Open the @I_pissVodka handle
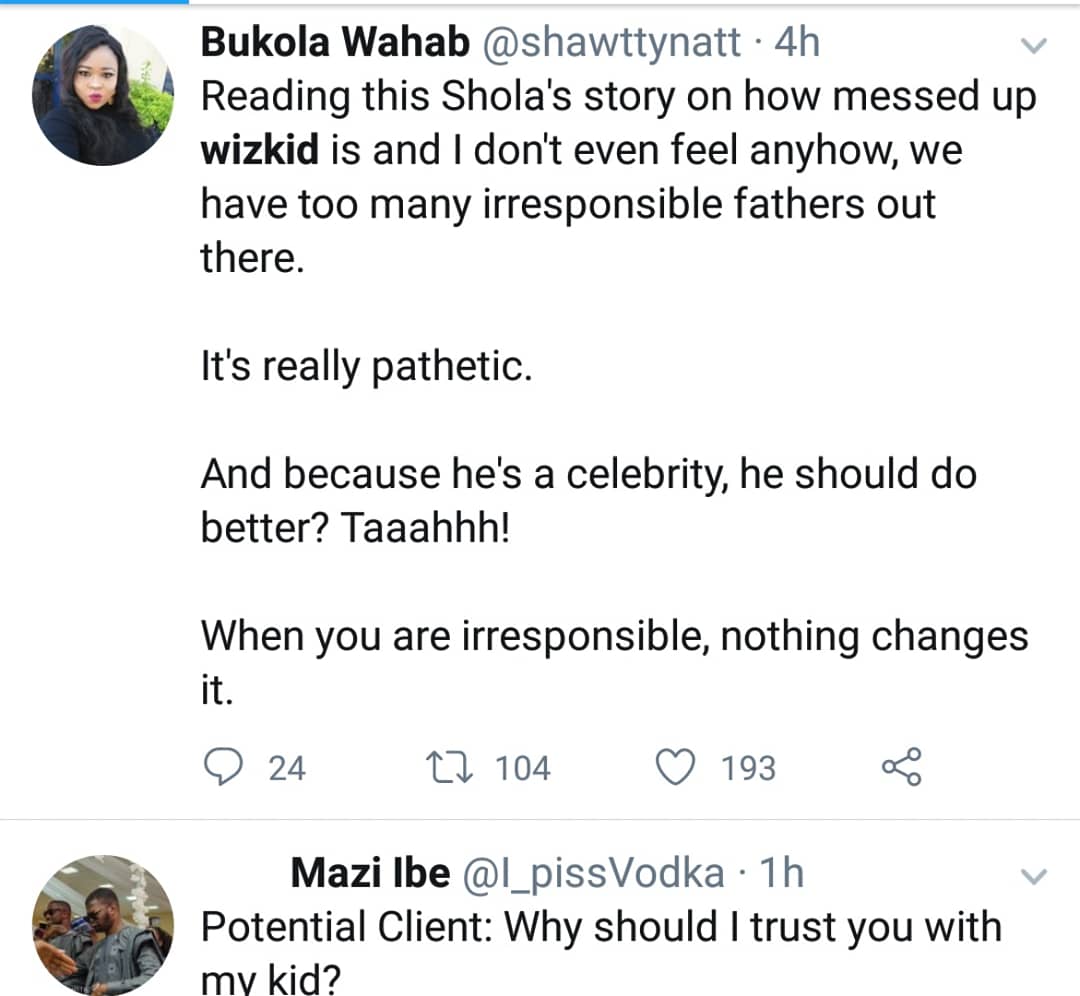 coord(592,874)
